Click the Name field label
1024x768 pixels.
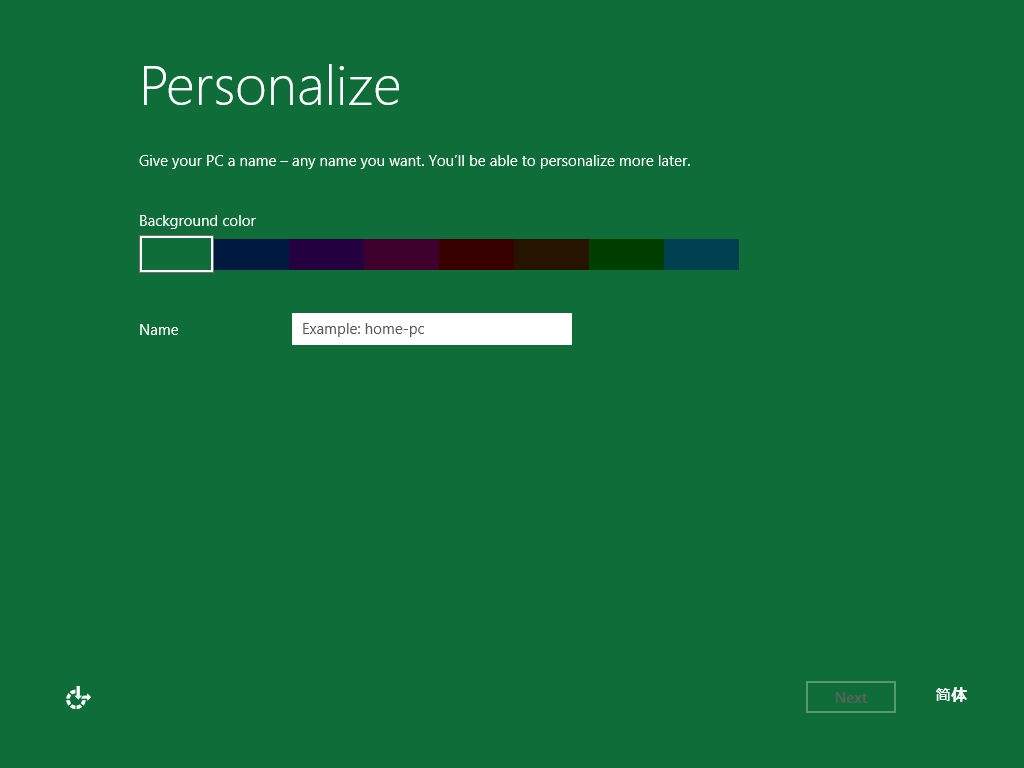[159, 329]
